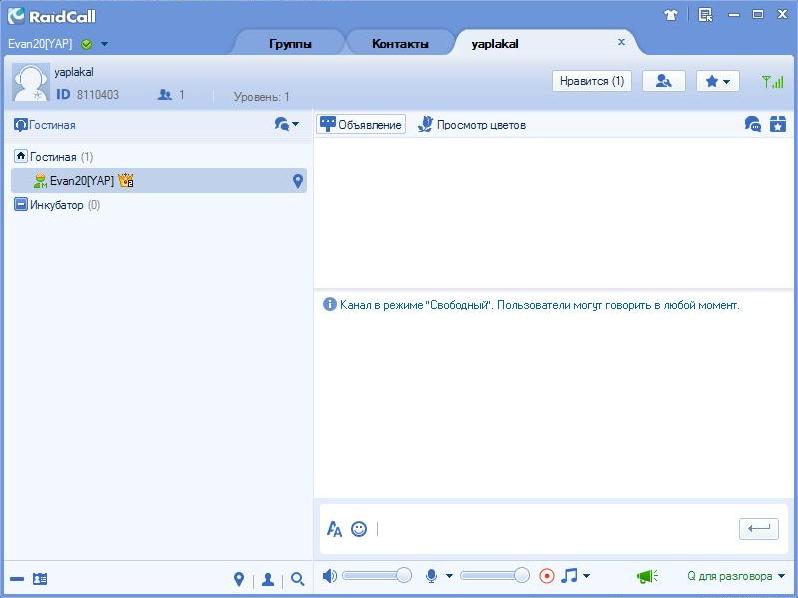Close the yaplakal tab
The height and width of the screenshot is (598, 798).
pyautogui.click(x=621, y=42)
